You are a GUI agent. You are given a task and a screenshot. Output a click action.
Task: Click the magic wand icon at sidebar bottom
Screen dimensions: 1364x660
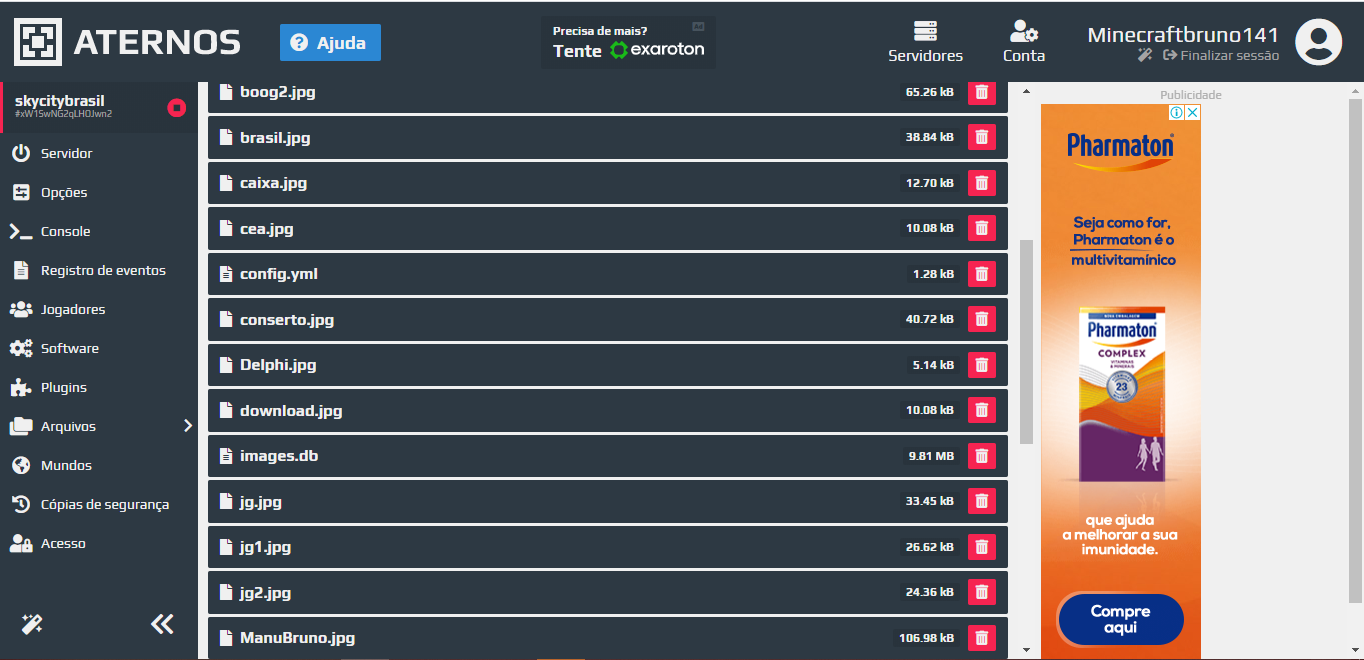coord(32,624)
